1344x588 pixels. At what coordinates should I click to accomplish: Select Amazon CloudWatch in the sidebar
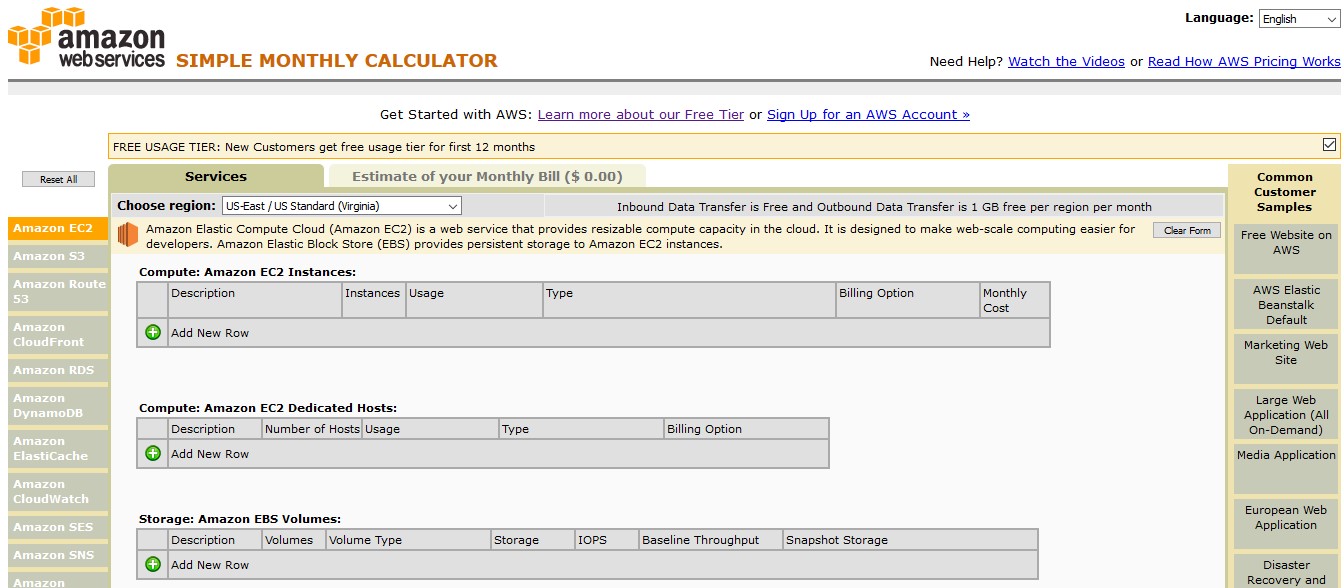point(57,491)
